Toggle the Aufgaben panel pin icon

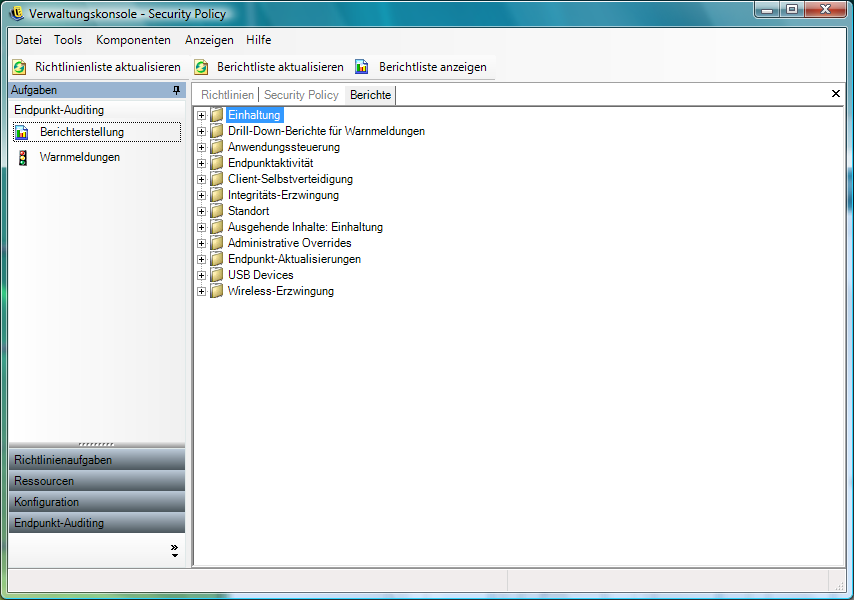[x=176, y=90]
